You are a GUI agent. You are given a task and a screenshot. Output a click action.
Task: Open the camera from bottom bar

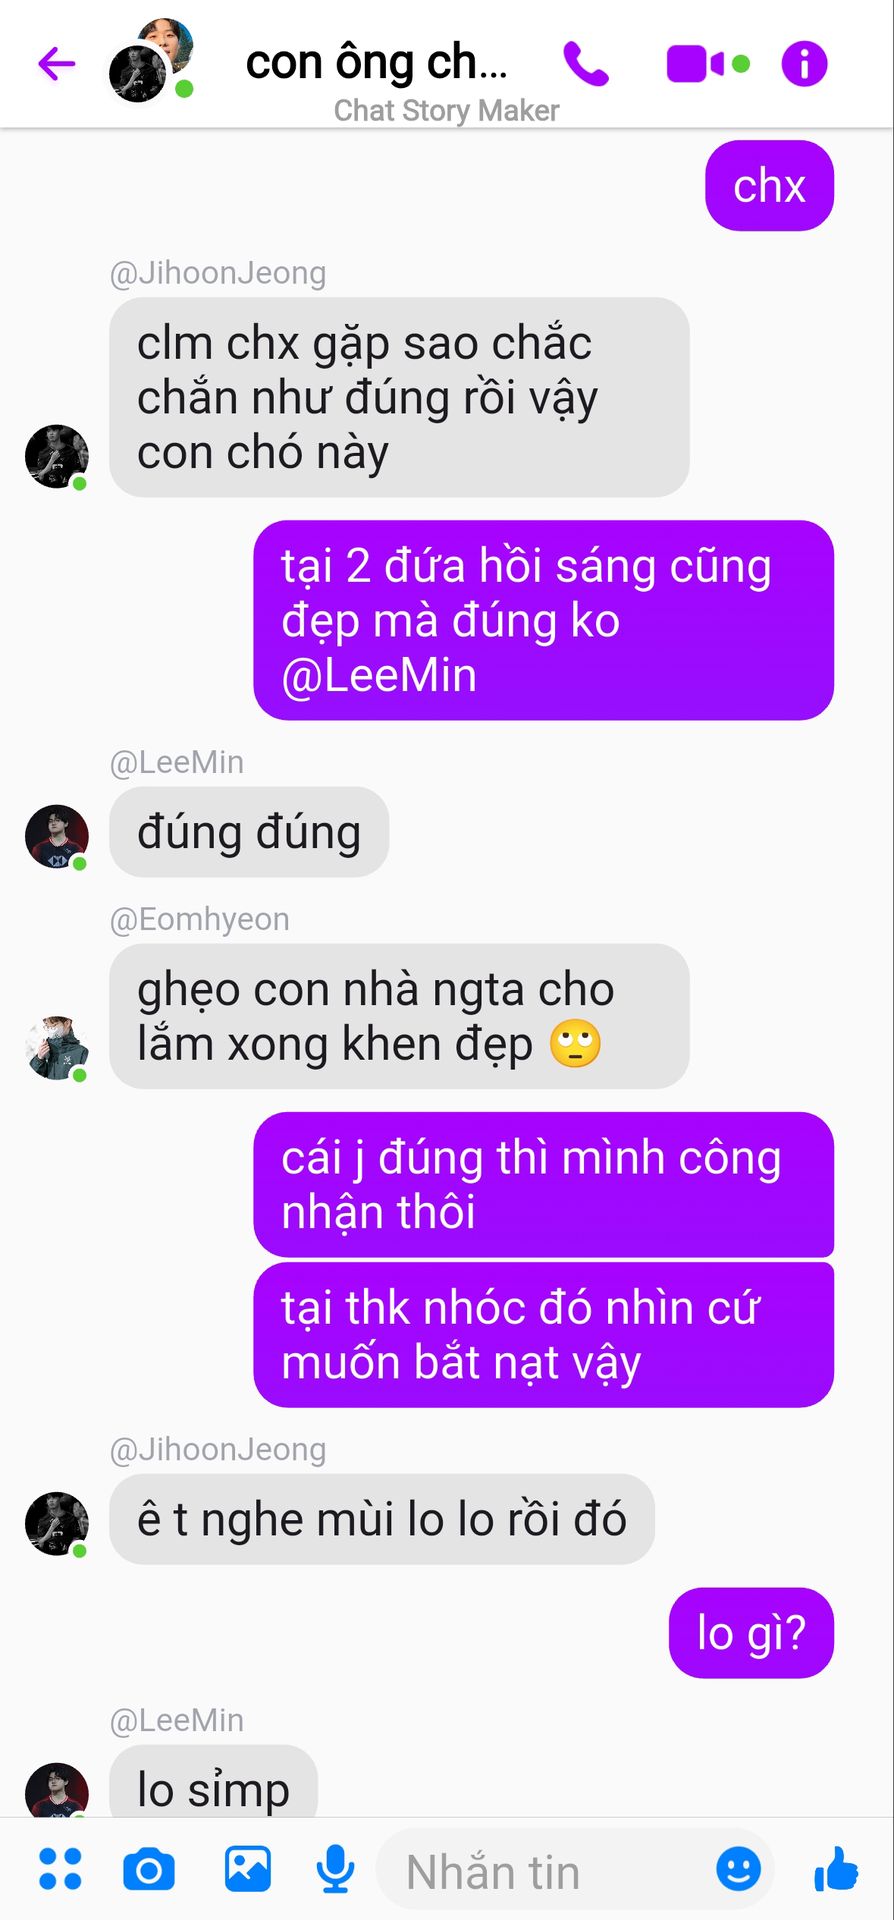tap(149, 1869)
